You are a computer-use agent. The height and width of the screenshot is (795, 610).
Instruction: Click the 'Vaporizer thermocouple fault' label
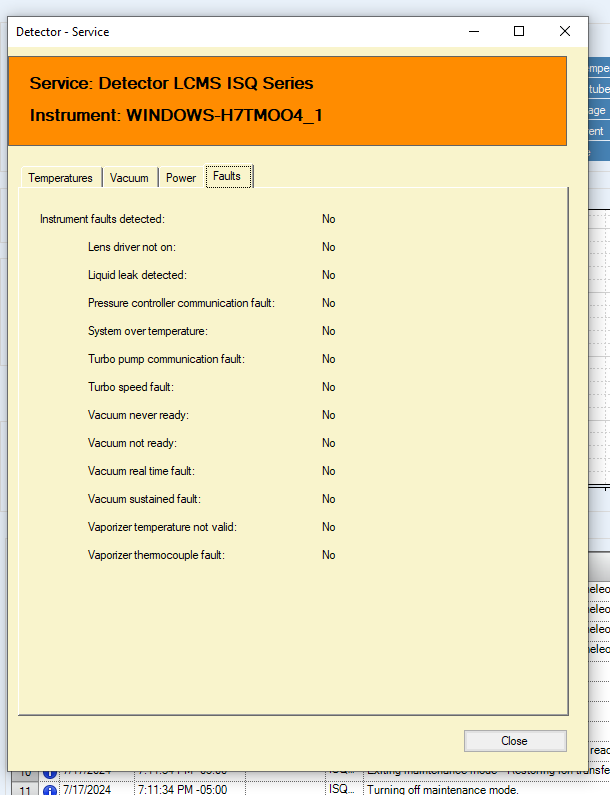tap(156, 555)
